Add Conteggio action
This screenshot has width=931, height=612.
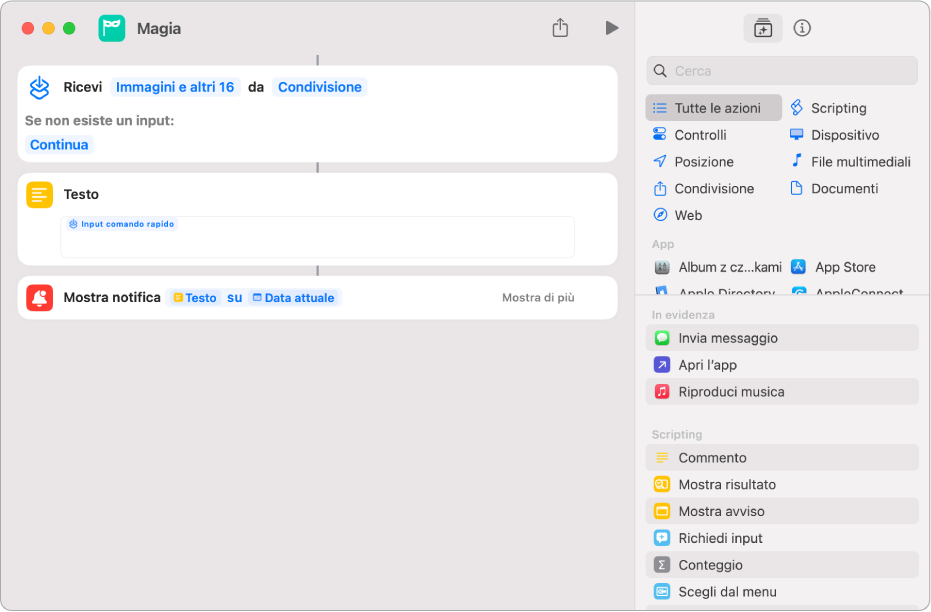pyautogui.click(x=782, y=565)
